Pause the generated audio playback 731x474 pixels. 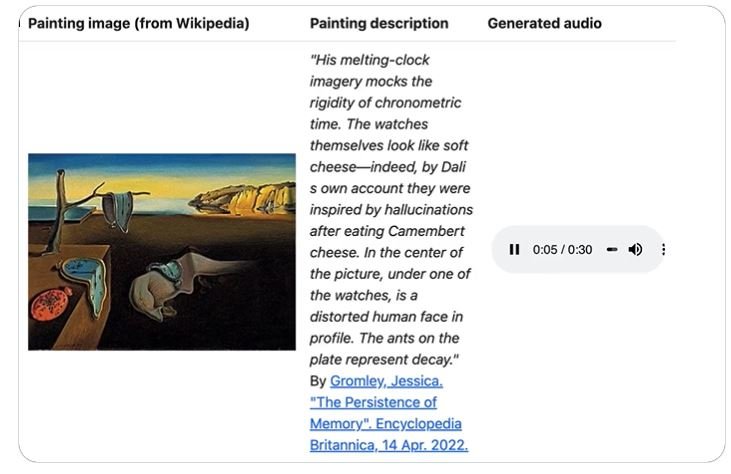514,250
